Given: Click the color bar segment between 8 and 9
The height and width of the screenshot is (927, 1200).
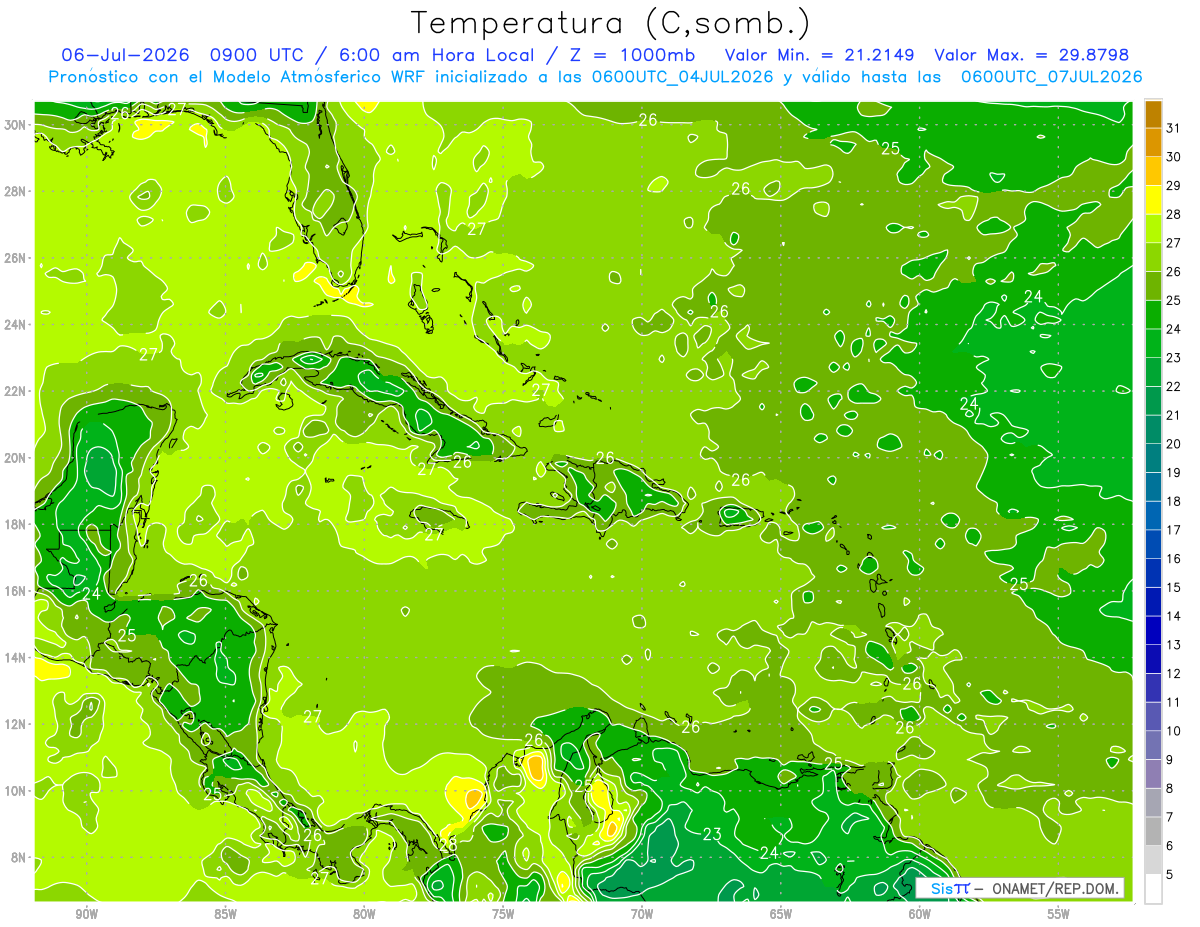Looking at the screenshot, I should click(x=1153, y=774).
